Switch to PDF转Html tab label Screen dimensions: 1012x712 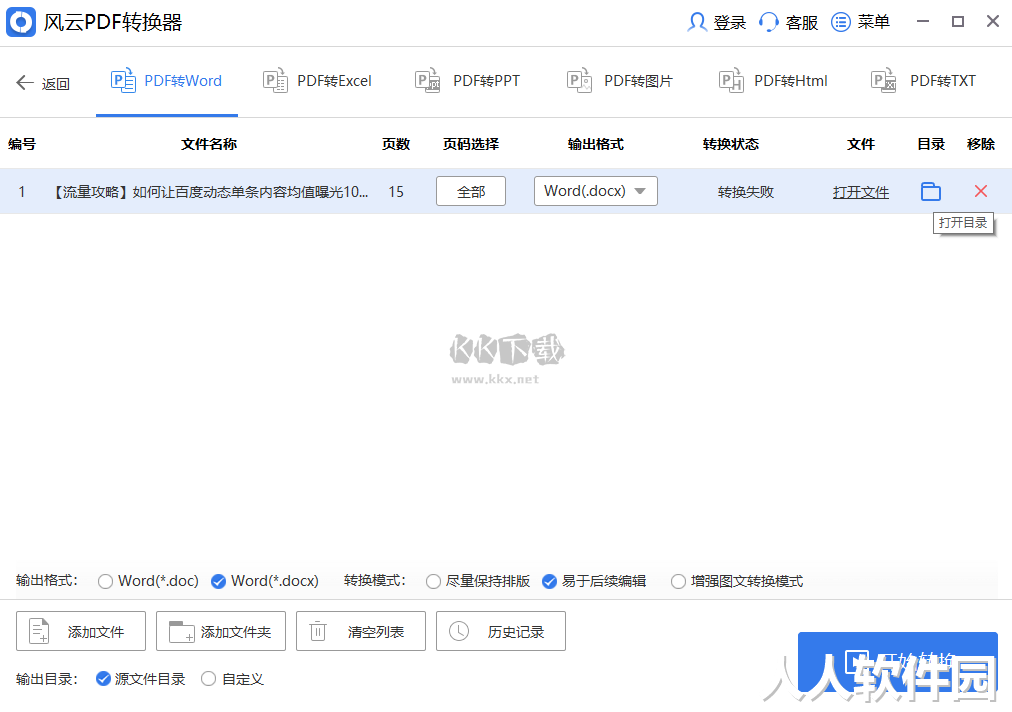(x=791, y=81)
